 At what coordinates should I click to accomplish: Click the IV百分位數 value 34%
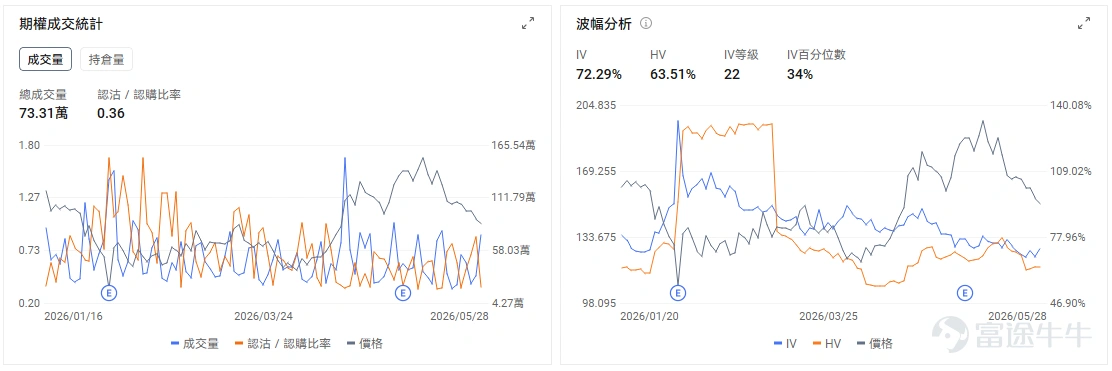800,74
